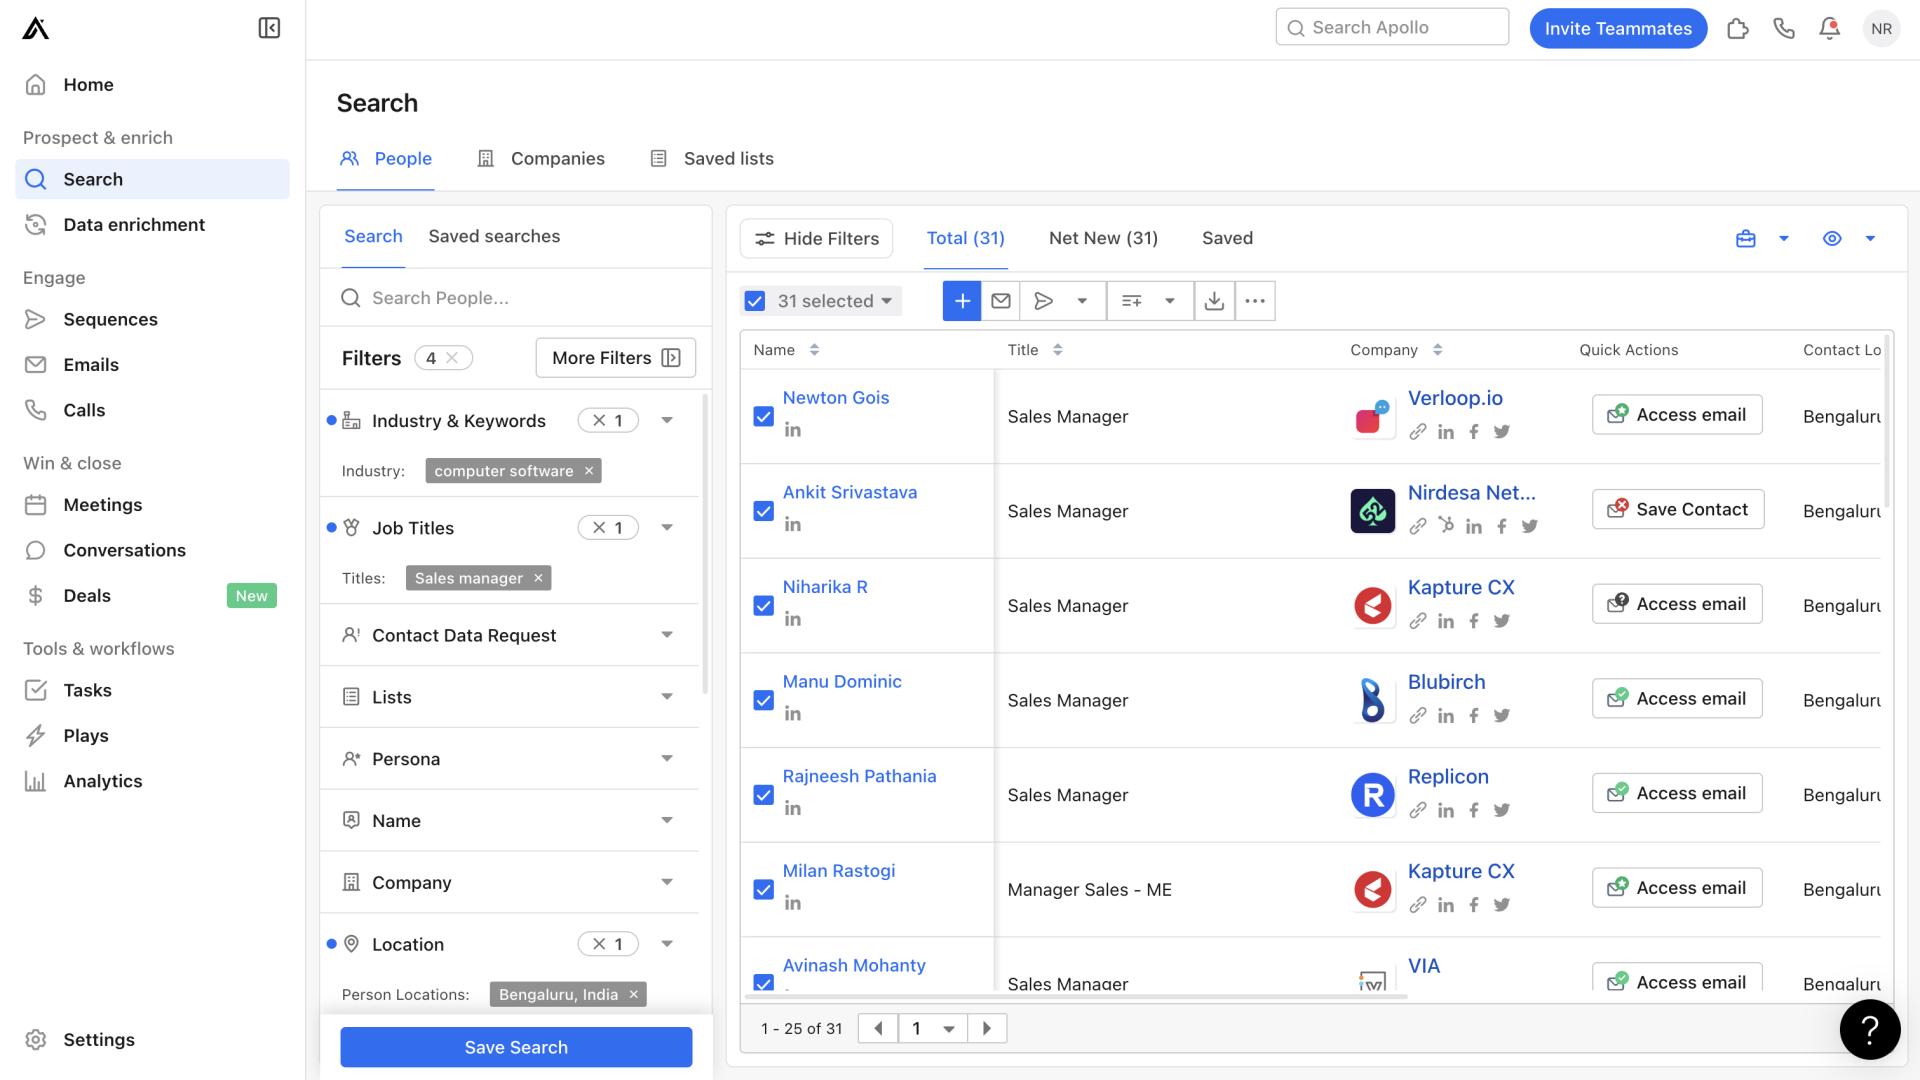Click the Hide Filters button
This screenshot has width=1920, height=1080.
[816, 239]
